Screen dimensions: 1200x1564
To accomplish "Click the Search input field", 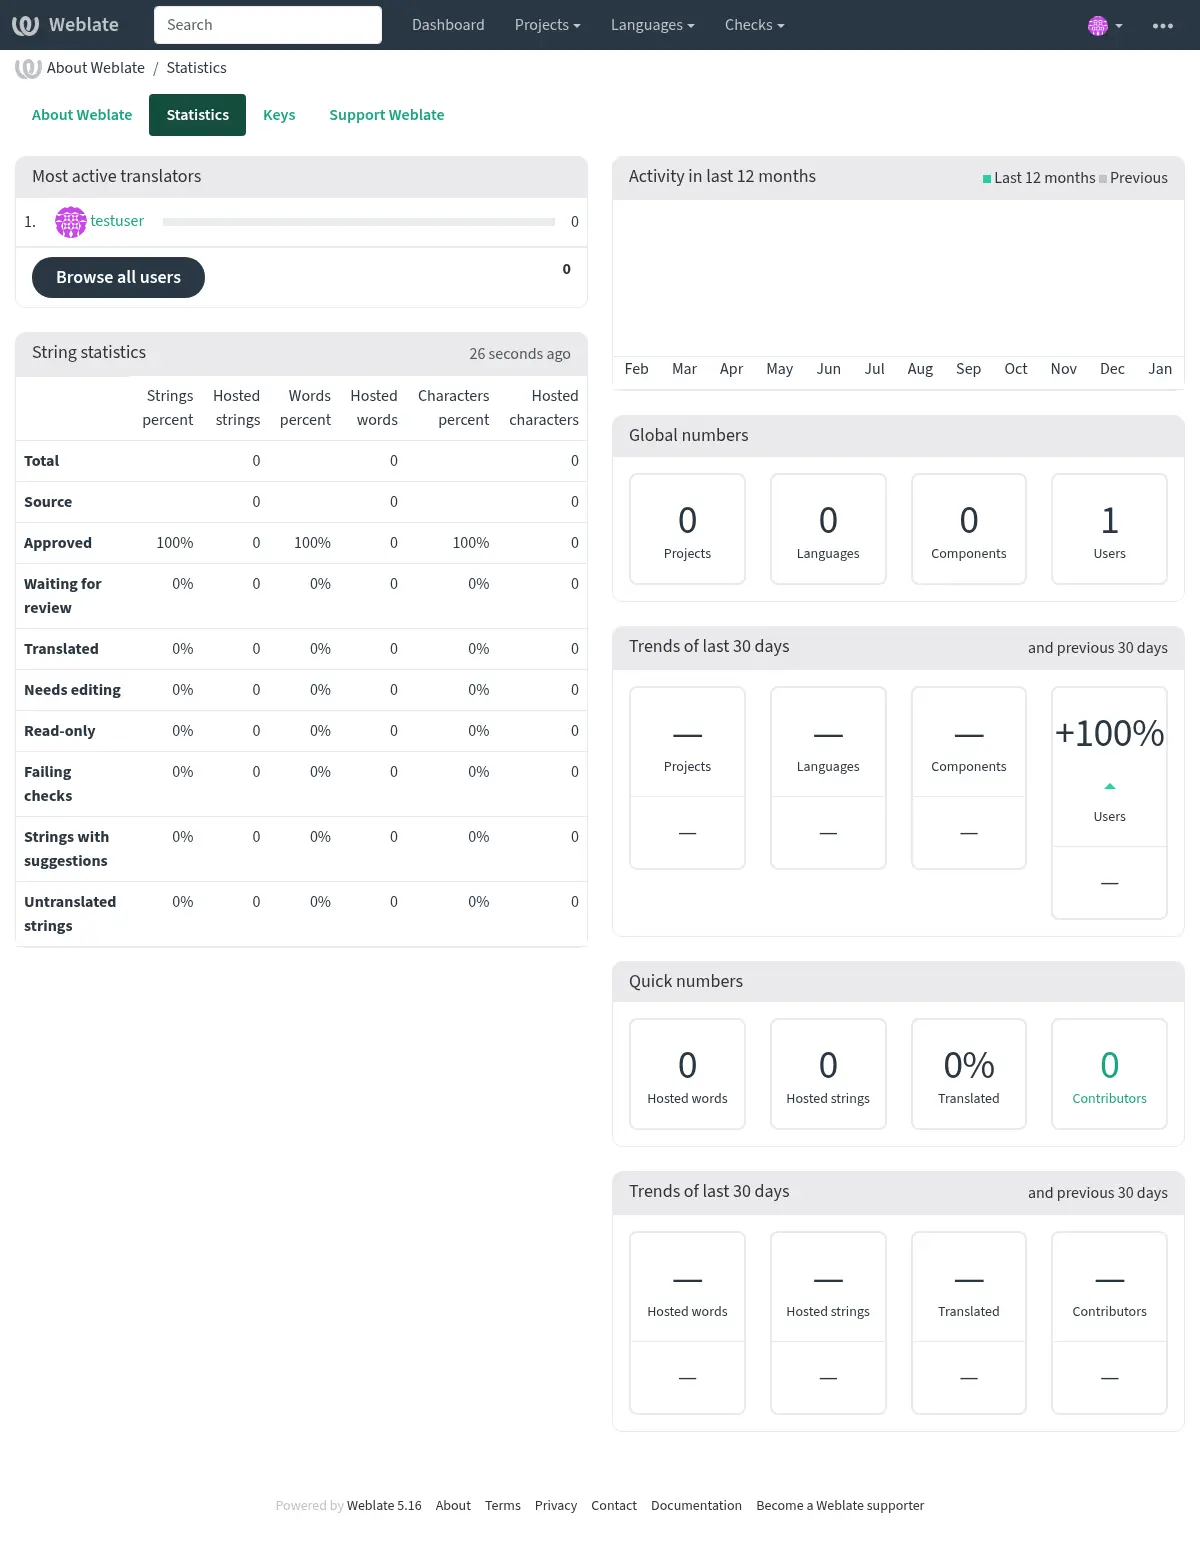I will click(268, 25).
